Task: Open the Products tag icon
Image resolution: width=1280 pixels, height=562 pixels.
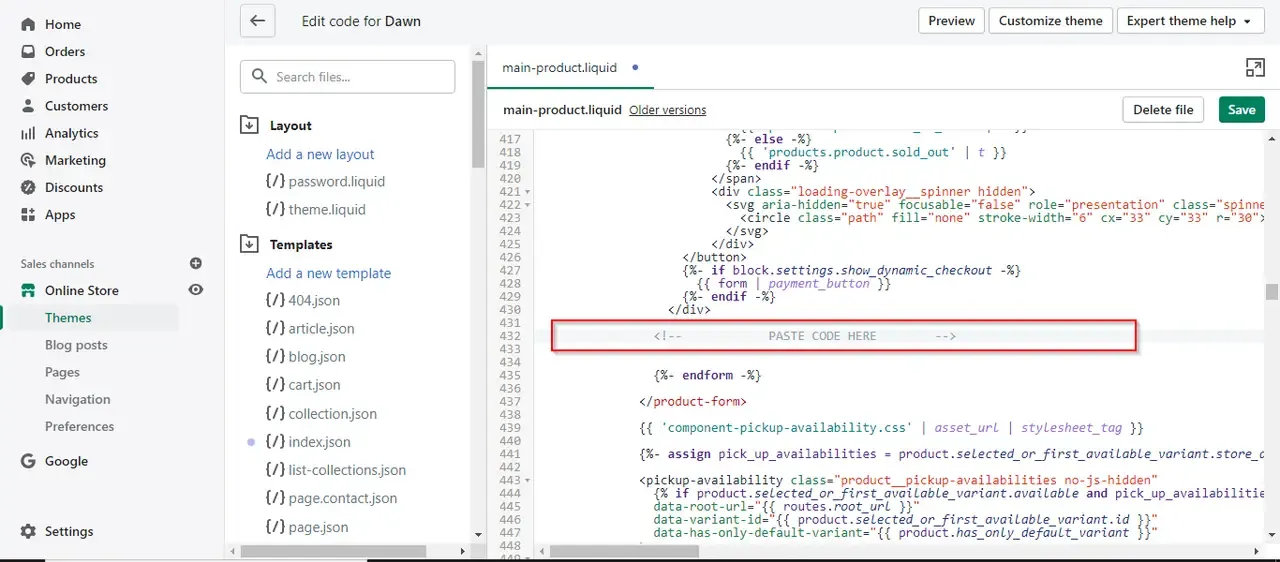Action: pyautogui.click(x=28, y=78)
